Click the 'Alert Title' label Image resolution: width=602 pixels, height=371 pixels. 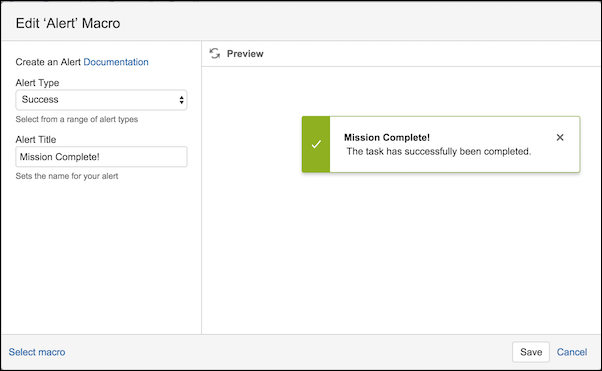[x=36, y=139]
